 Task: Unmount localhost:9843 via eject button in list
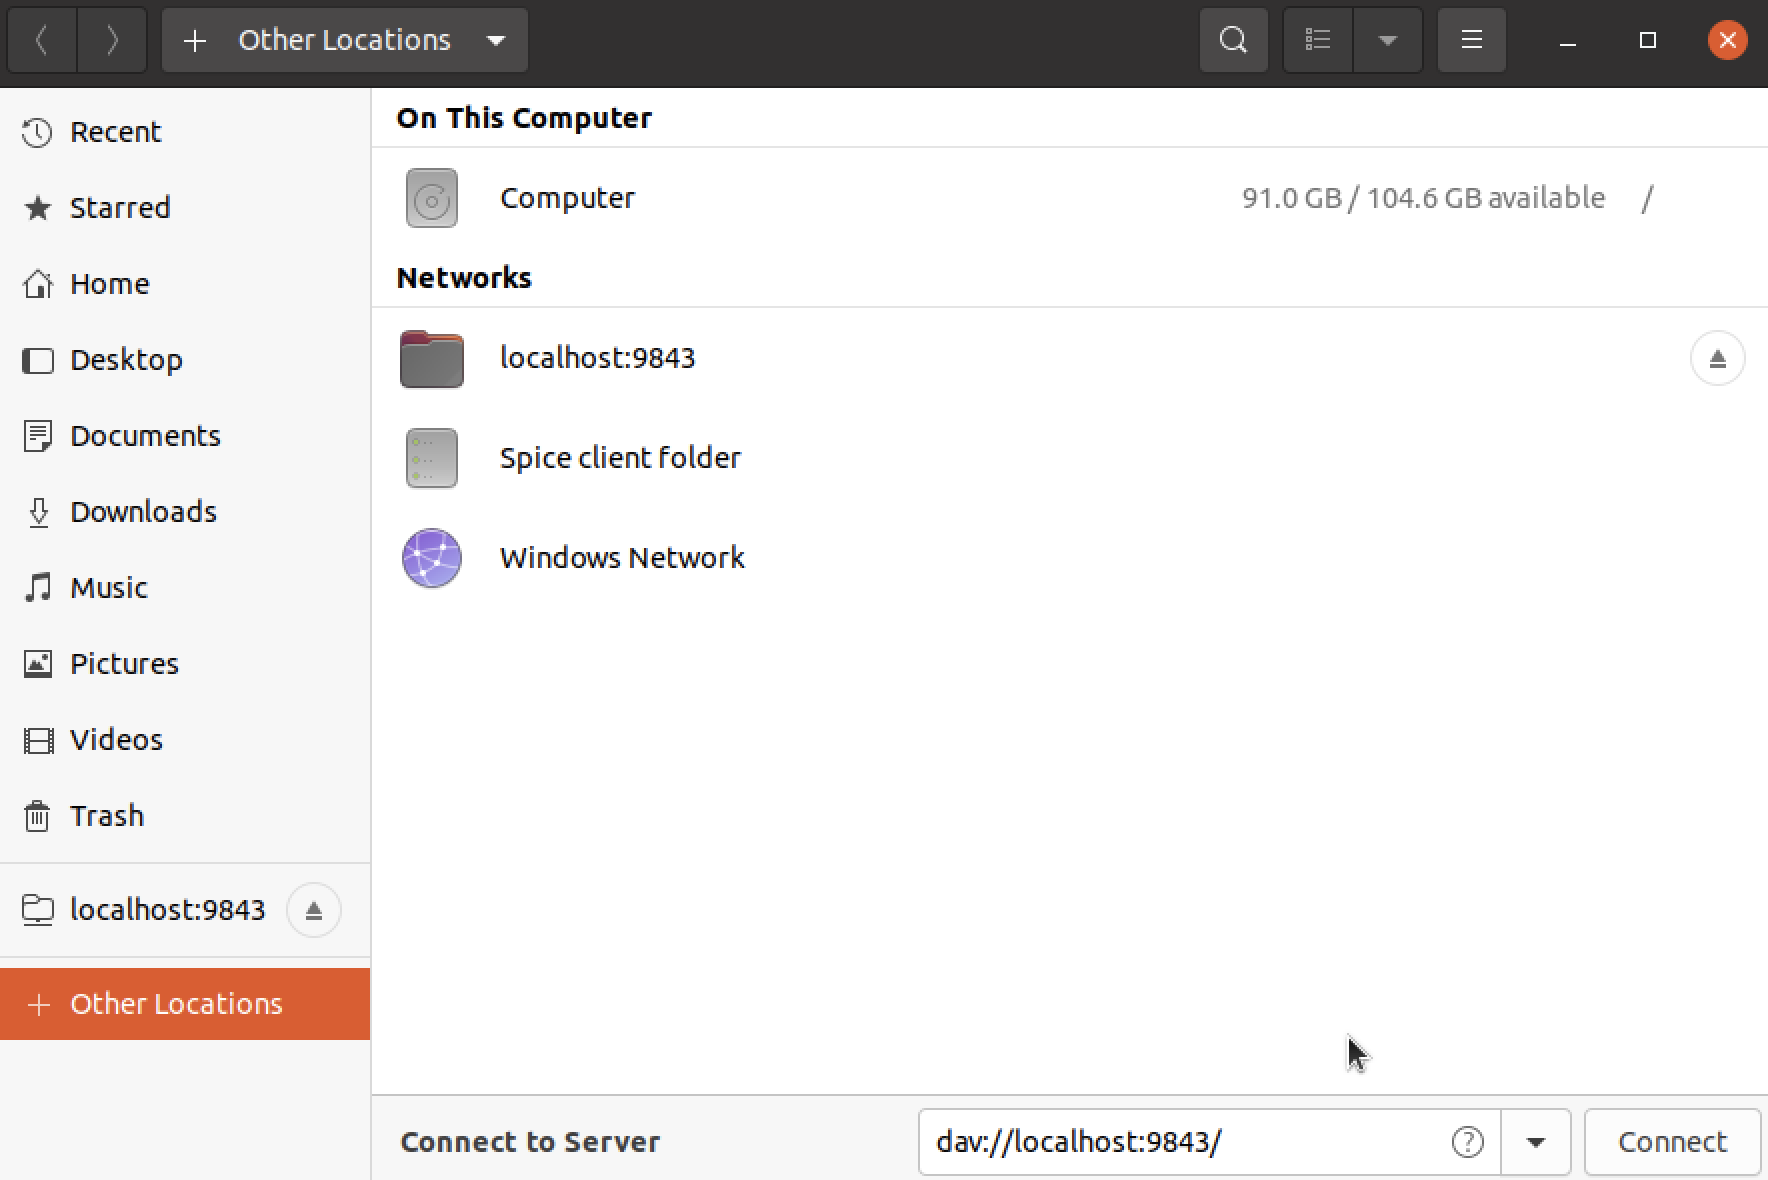(1718, 358)
